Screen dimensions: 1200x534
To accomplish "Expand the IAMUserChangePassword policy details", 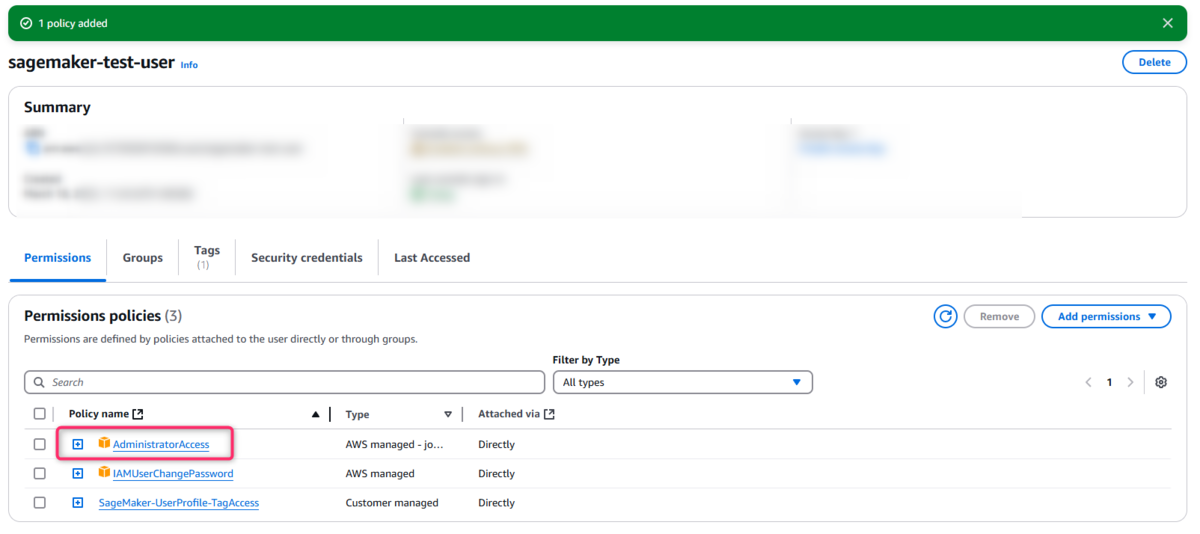I will point(78,473).
